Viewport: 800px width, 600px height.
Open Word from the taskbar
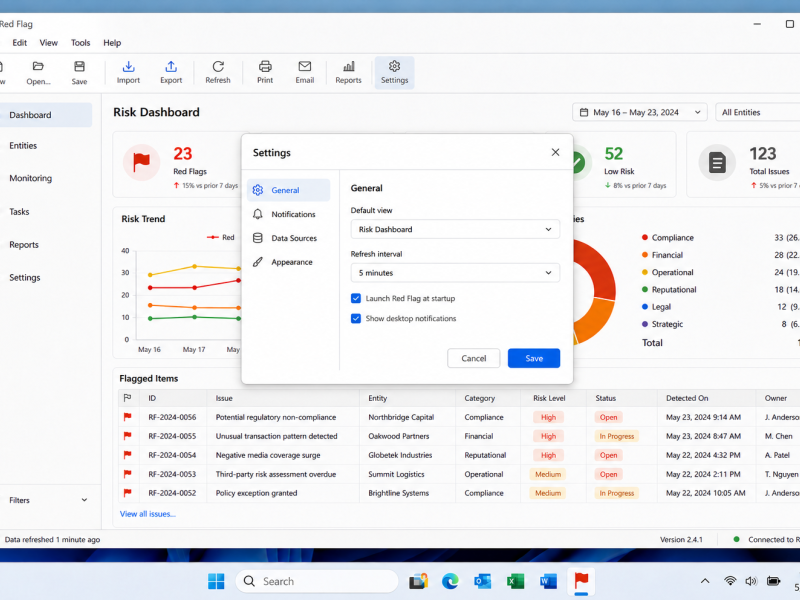pos(548,581)
